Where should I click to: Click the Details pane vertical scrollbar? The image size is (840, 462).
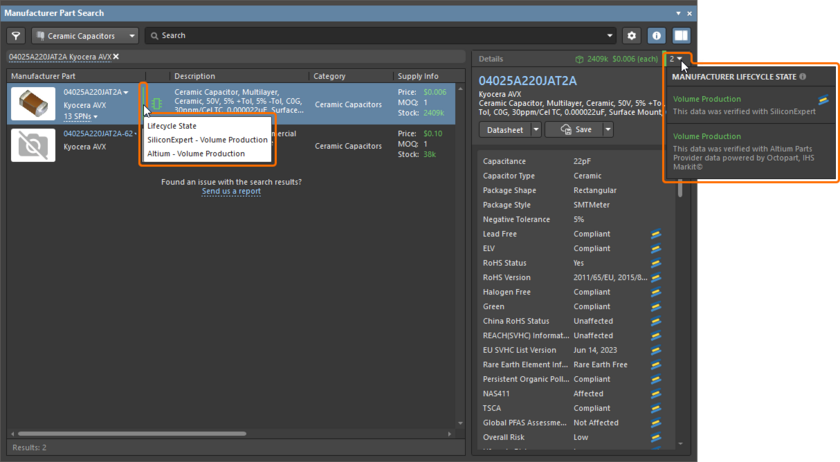click(x=680, y=190)
